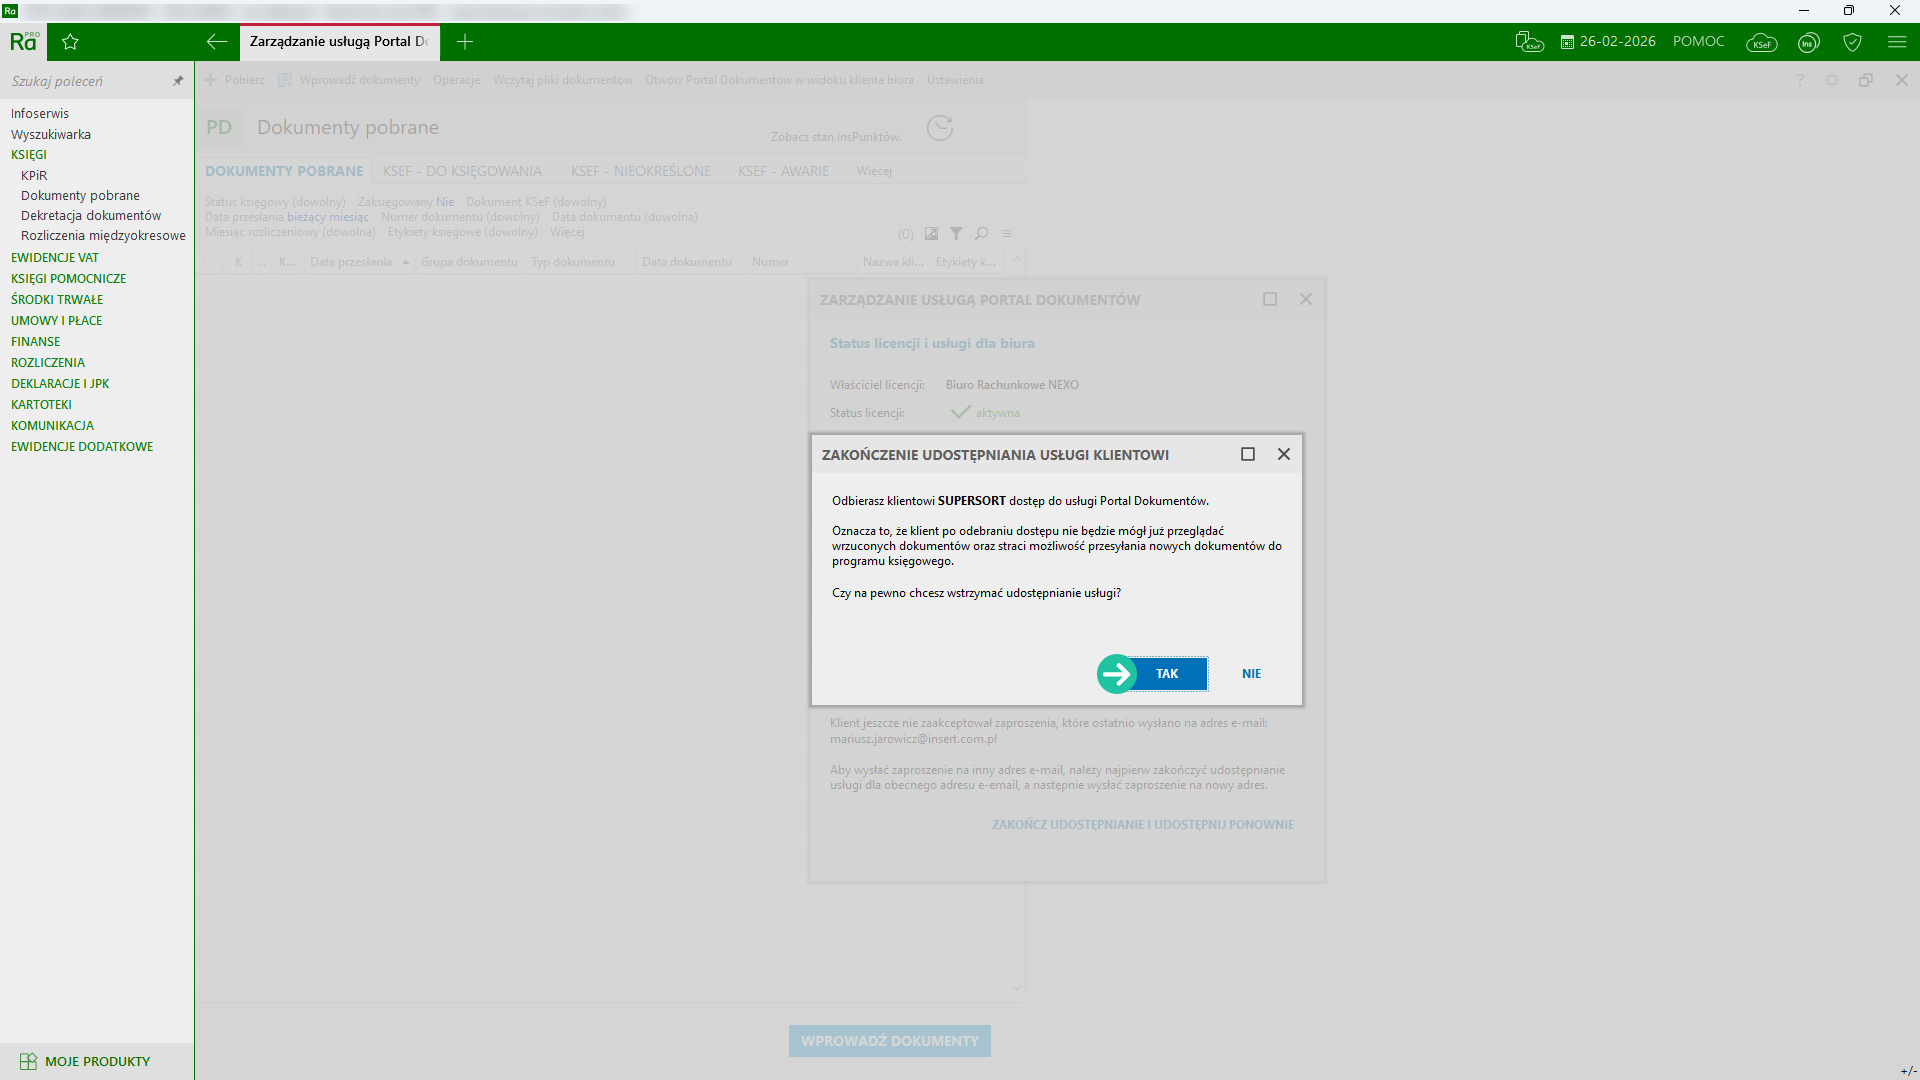Maximize the confirmation dialog window
This screenshot has width=1920, height=1080.
(1248, 454)
